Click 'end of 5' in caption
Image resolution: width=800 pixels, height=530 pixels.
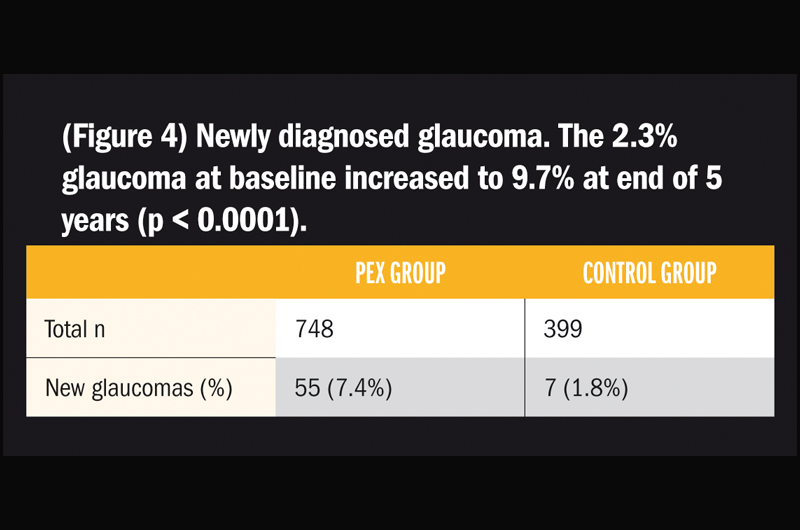(669, 179)
